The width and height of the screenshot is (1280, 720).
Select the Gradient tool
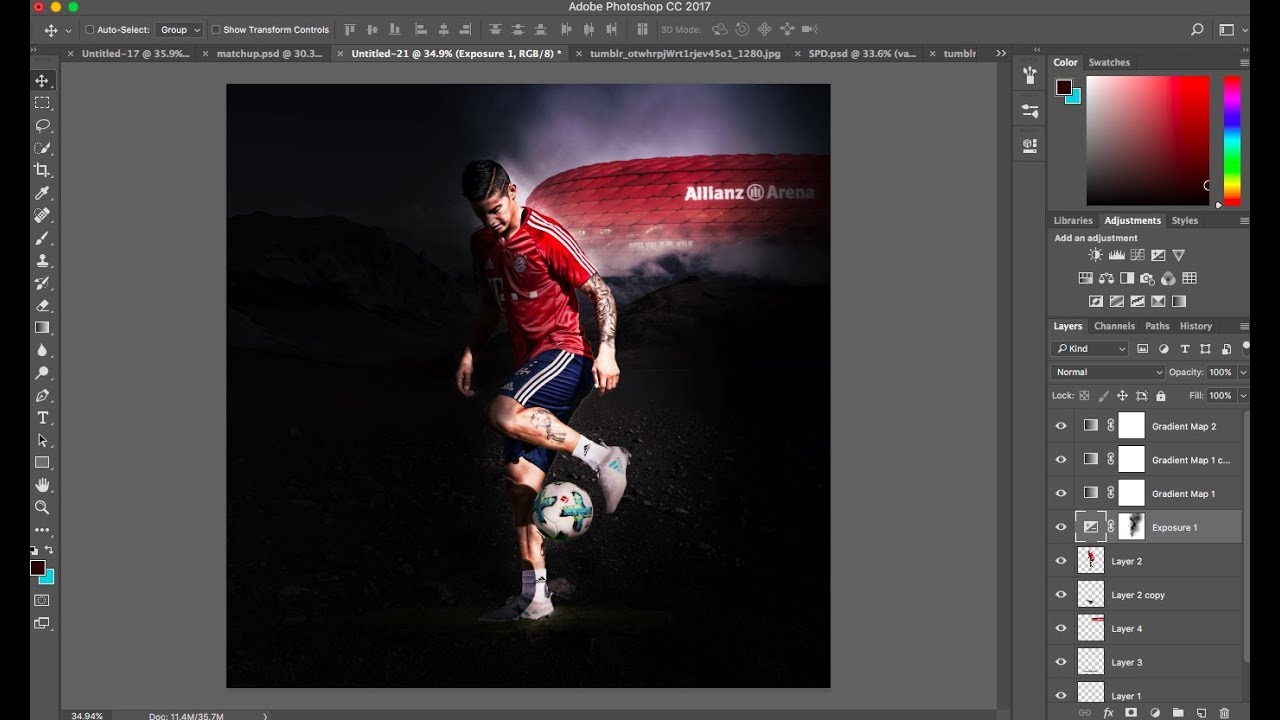tap(42, 328)
